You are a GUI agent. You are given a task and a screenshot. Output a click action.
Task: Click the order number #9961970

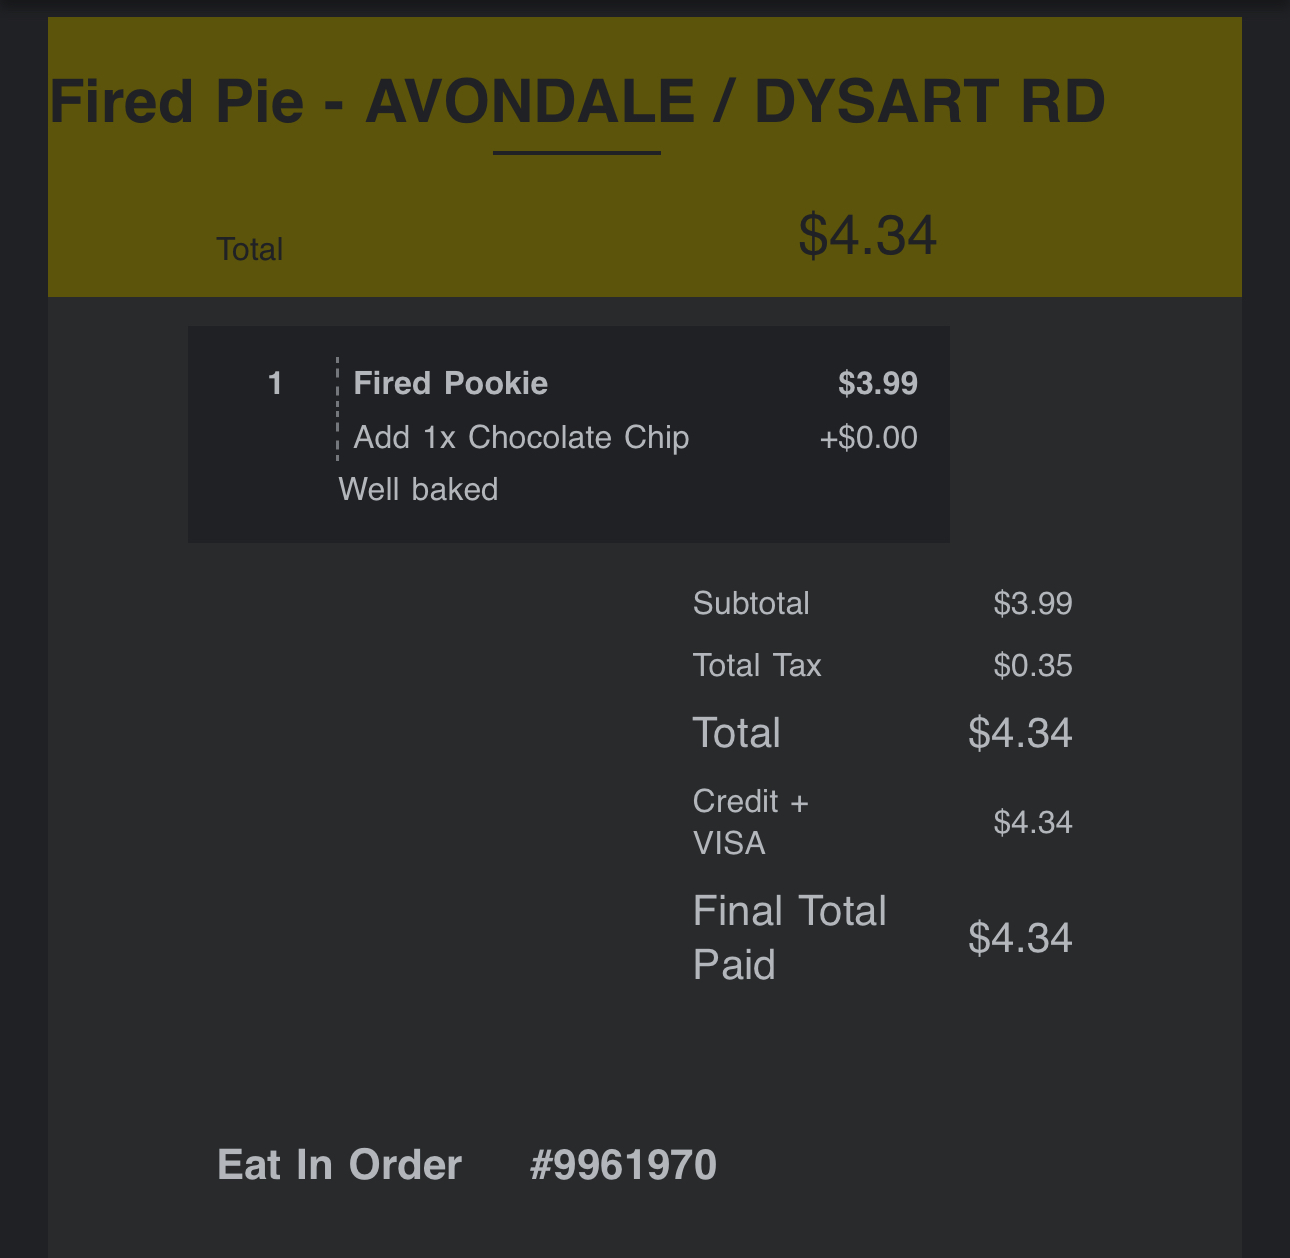623,1165
